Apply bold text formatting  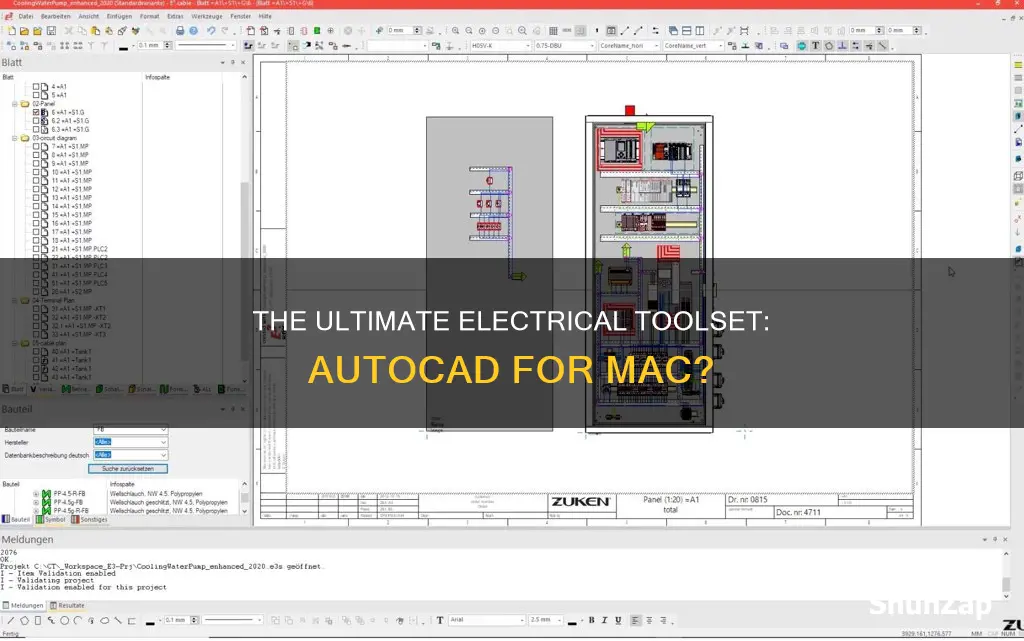coord(592,620)
